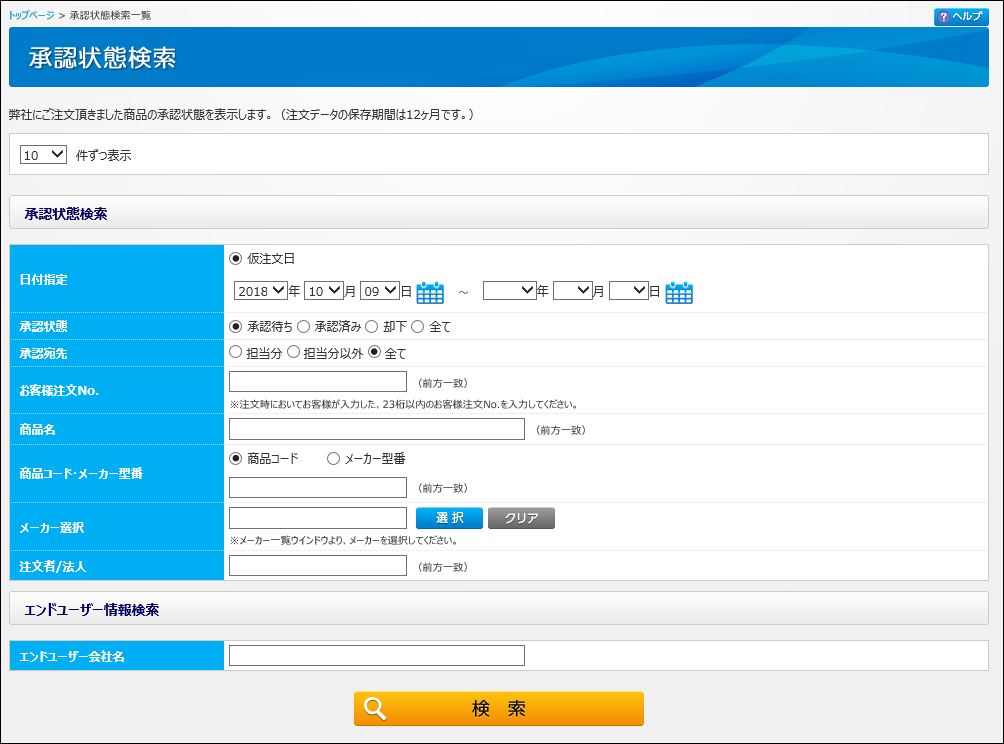Viewport: 1004px width, 744px height.
Task: Select 担当分以外 radio option
Action: [294, 352]
